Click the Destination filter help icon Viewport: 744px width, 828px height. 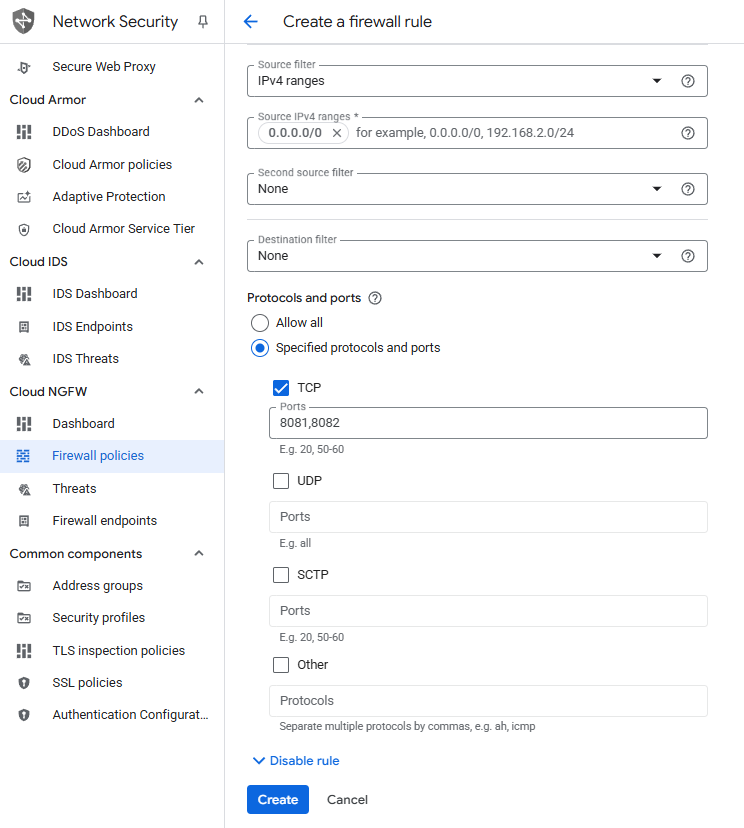687,256
